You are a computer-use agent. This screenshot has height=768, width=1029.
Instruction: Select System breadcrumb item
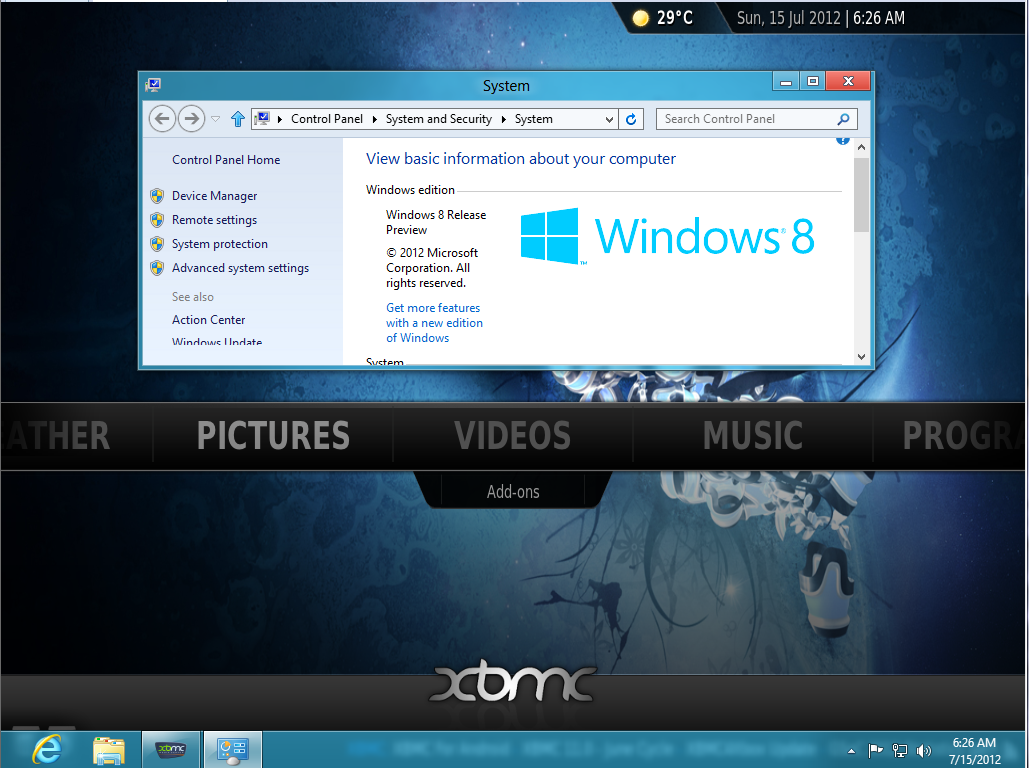click(534, 119)
